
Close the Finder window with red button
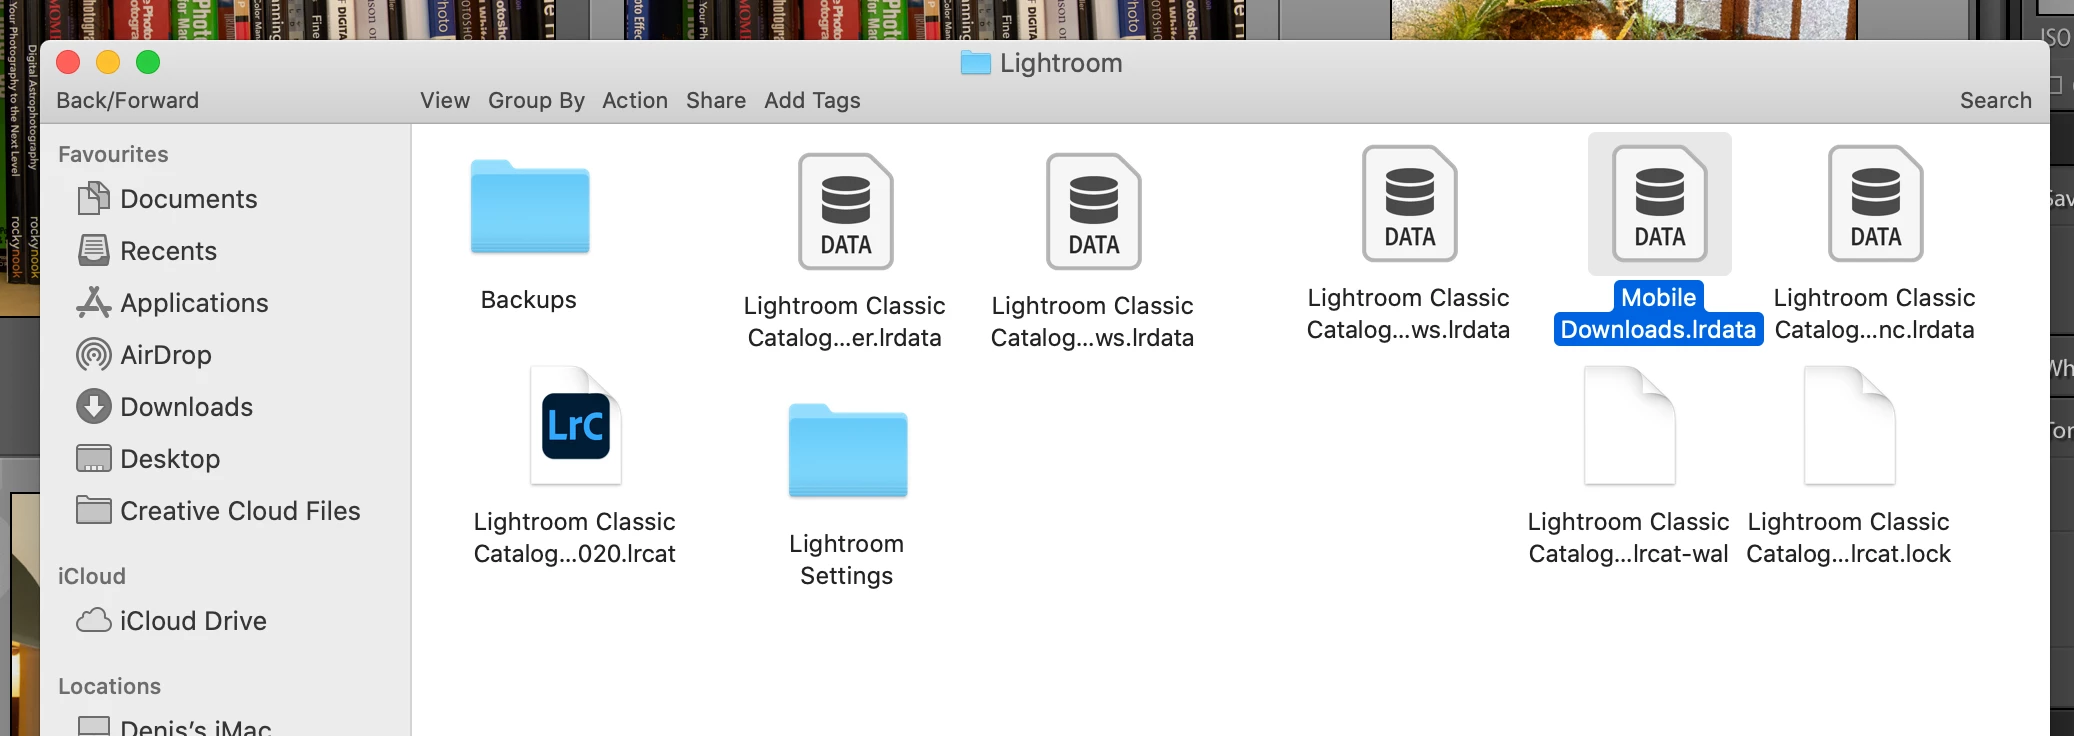[68, 62]
